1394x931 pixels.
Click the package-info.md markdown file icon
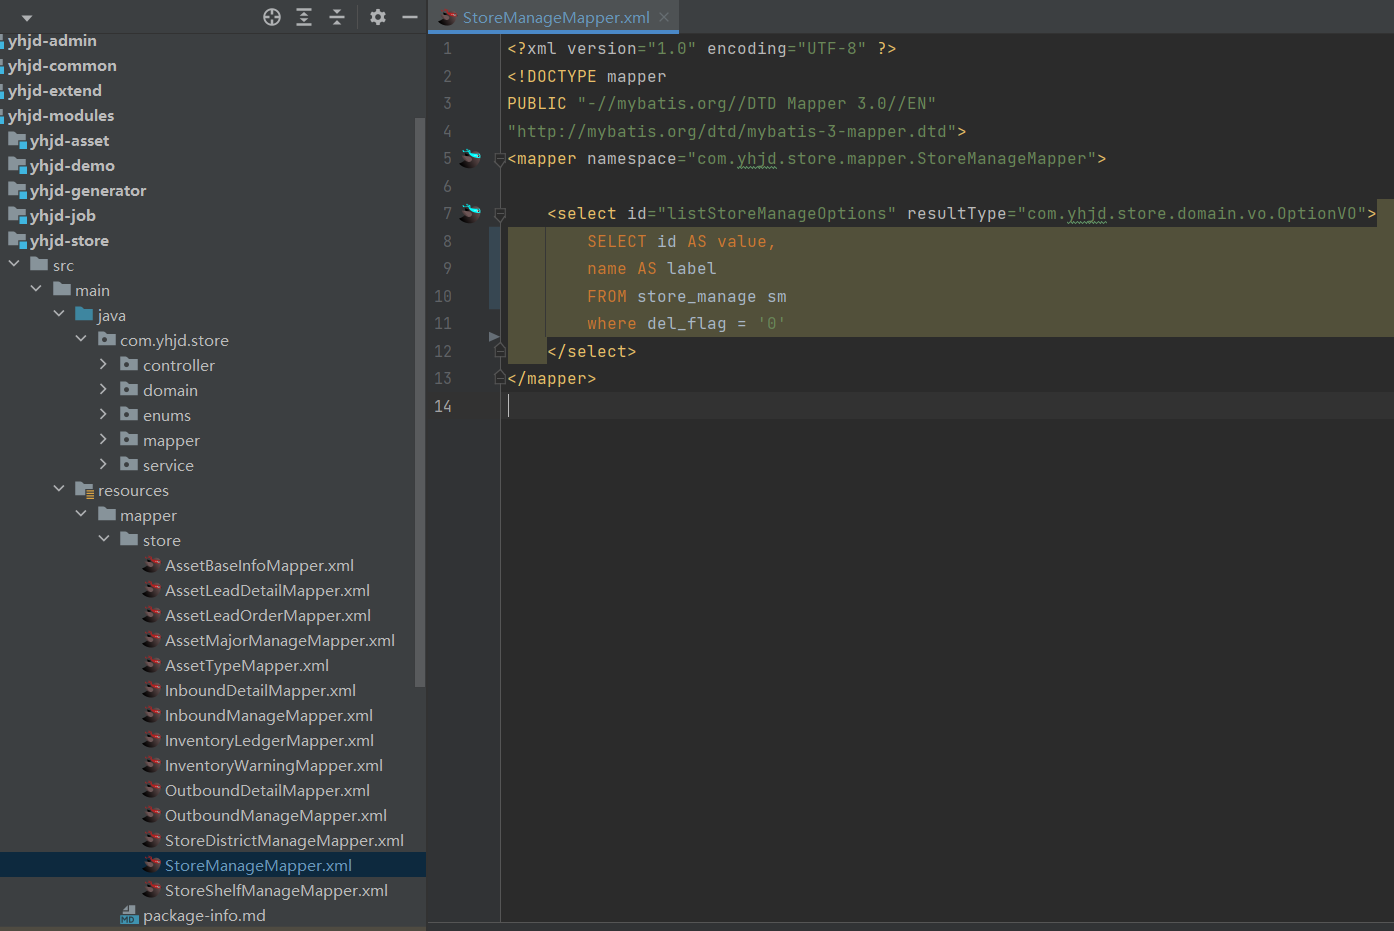[129, 915]
